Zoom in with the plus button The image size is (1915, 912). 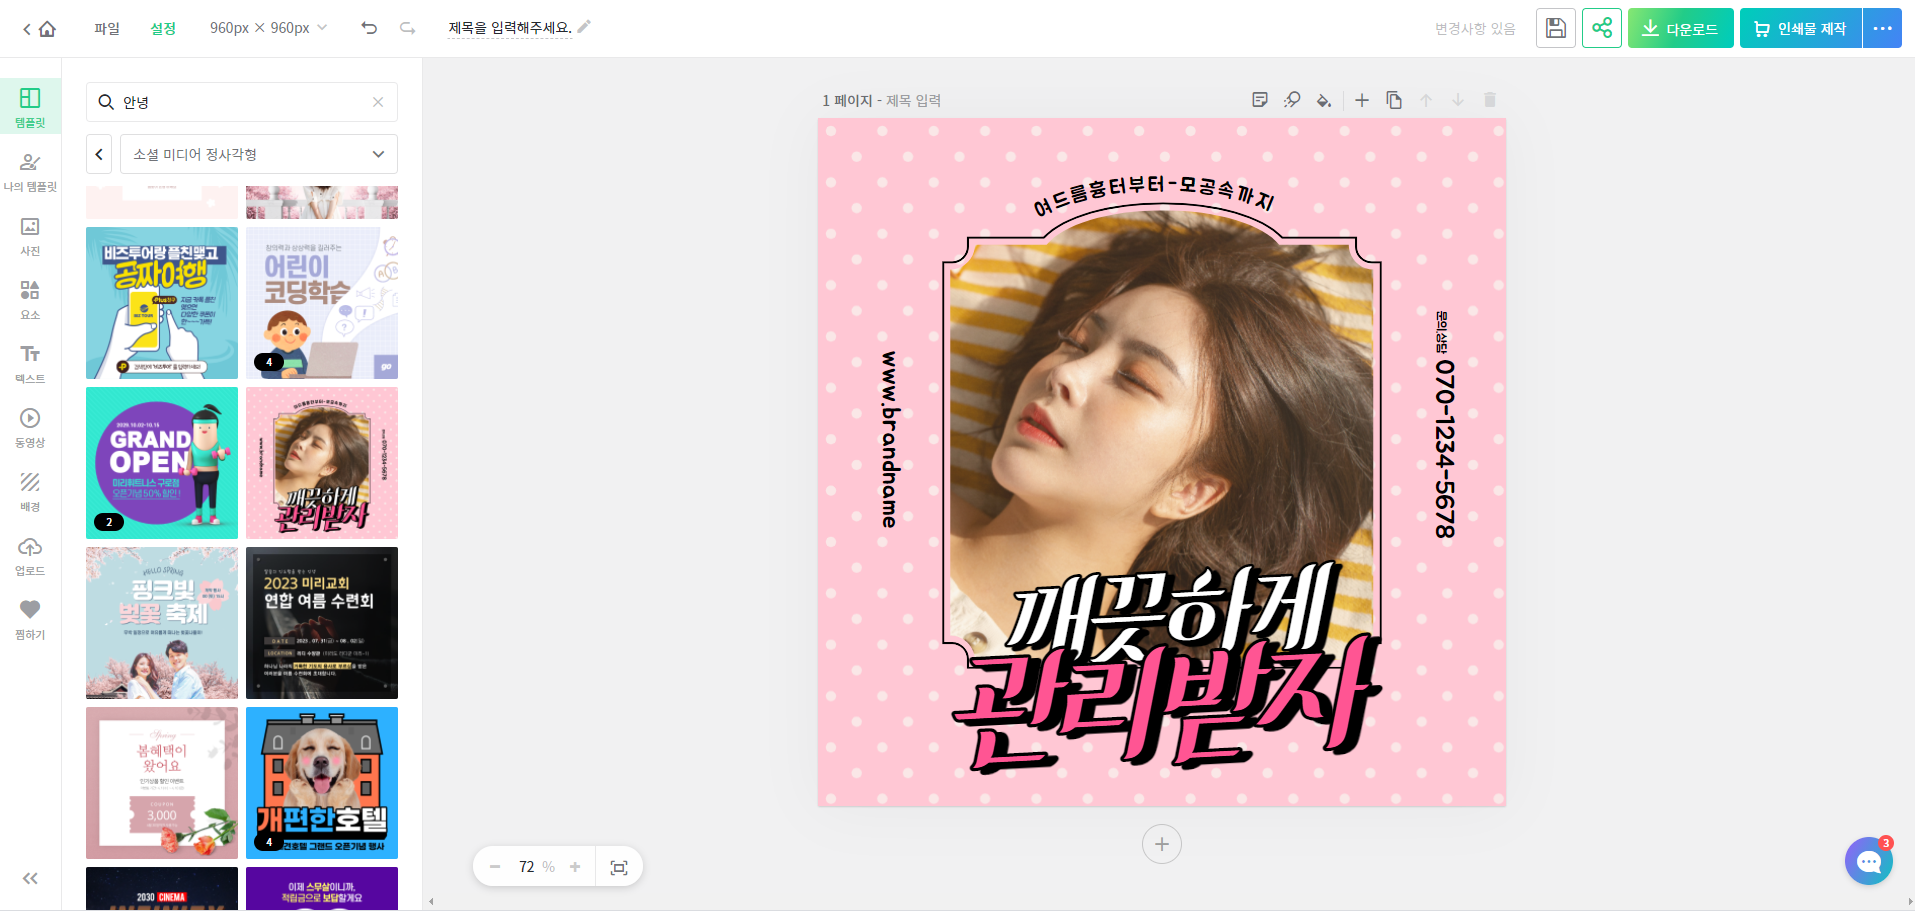pyautogui.click(x=575, y=867)
